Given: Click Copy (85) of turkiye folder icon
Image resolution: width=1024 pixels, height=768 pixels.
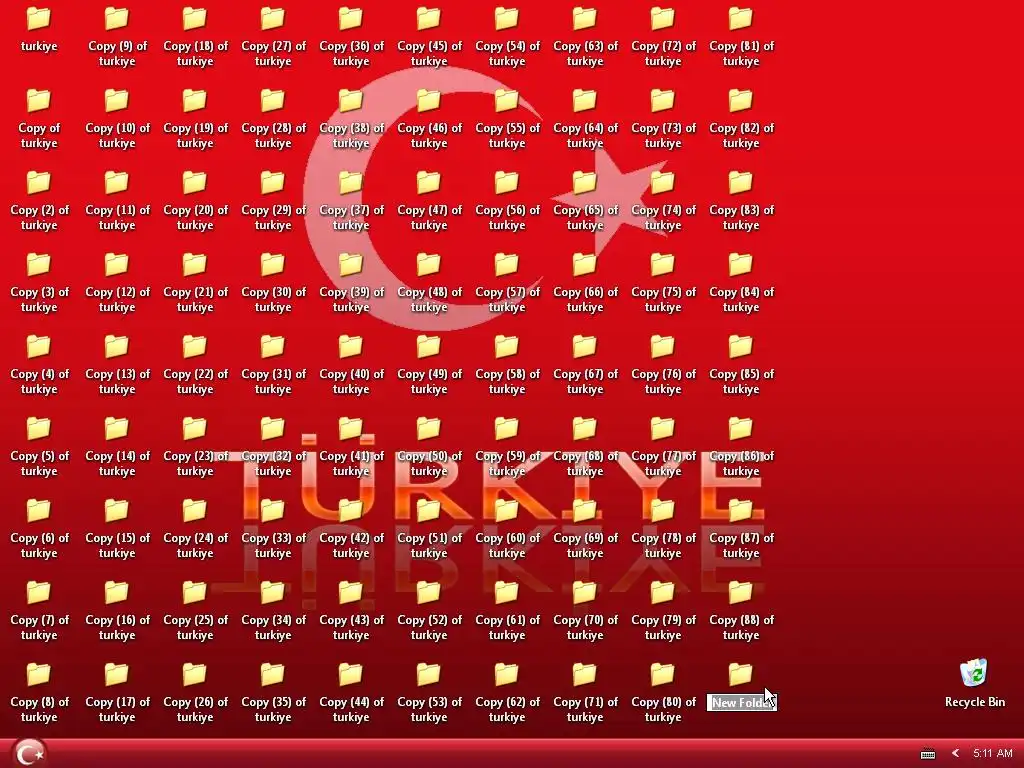Looking at the screenshot, I should click(741, 346).
